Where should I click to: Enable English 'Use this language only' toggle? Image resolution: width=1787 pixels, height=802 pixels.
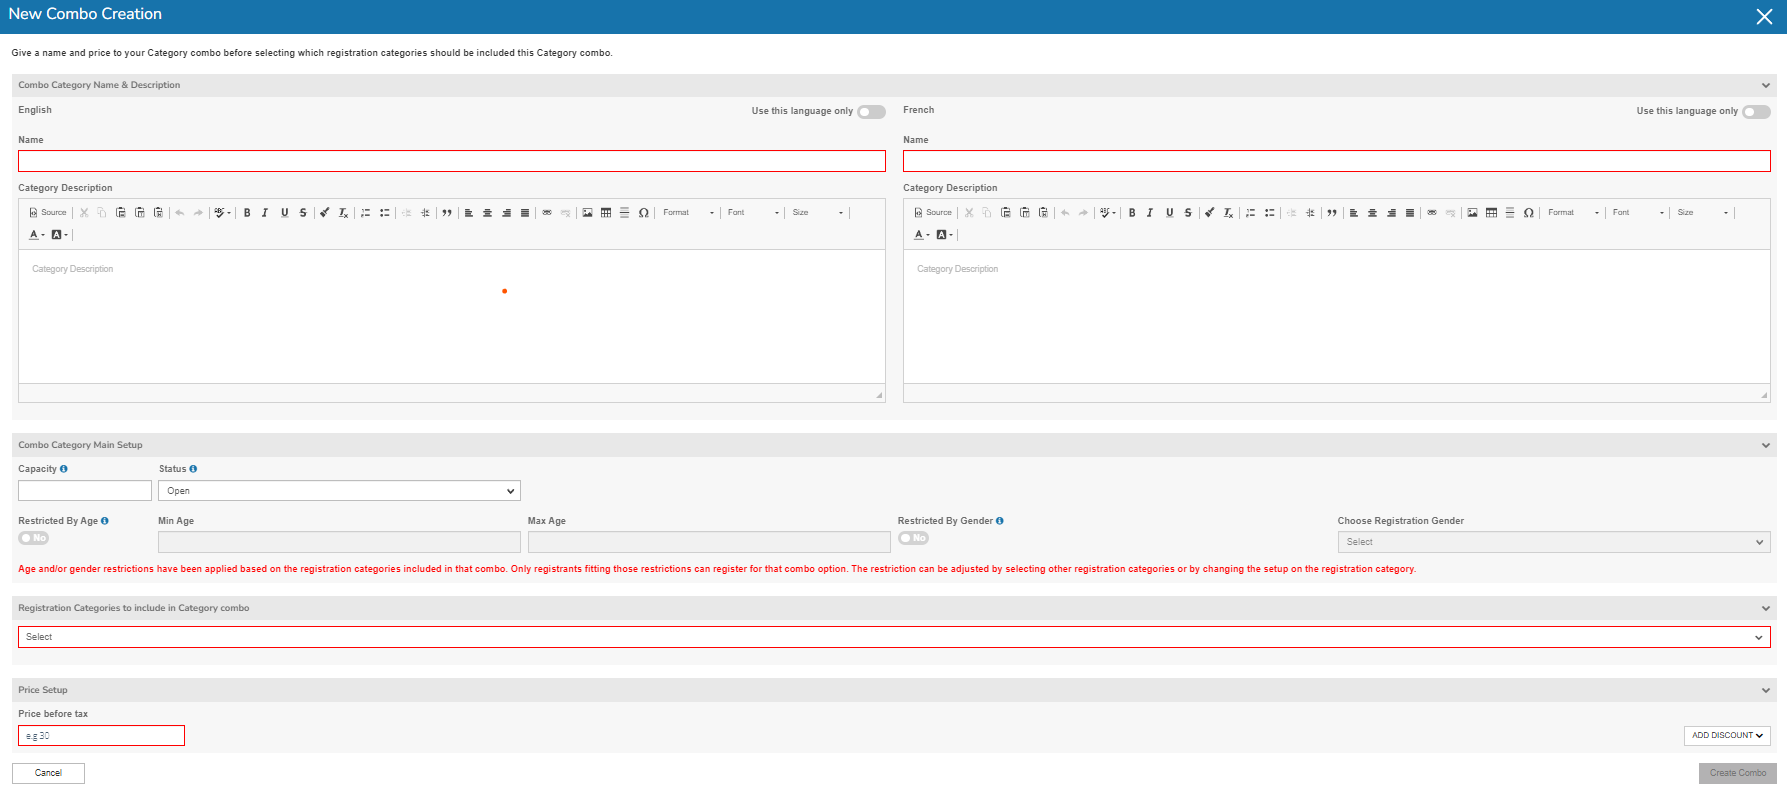(871, 112)
